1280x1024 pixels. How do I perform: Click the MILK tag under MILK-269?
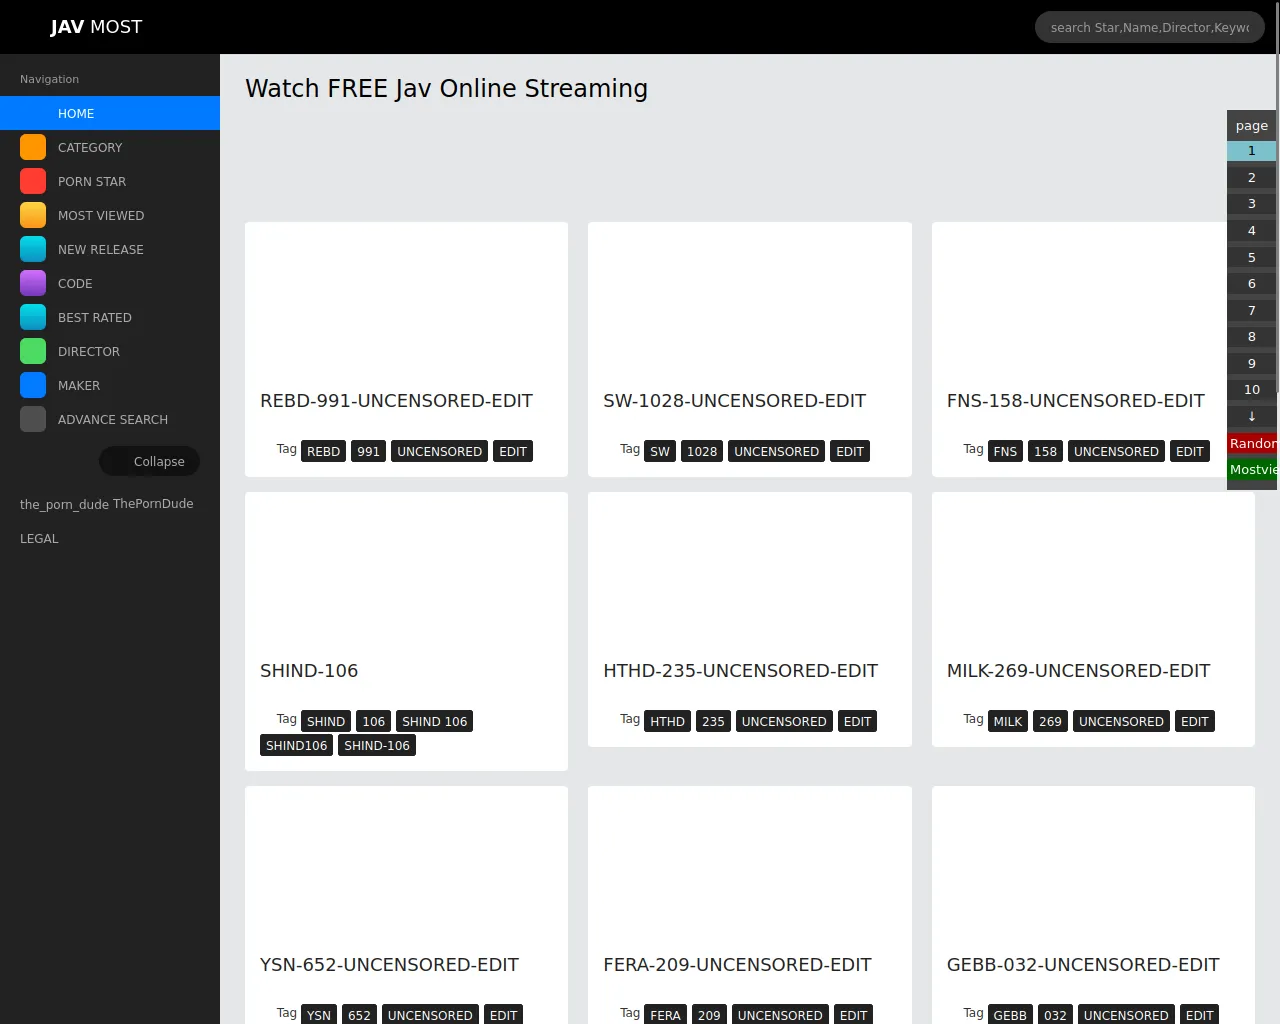1007,721
